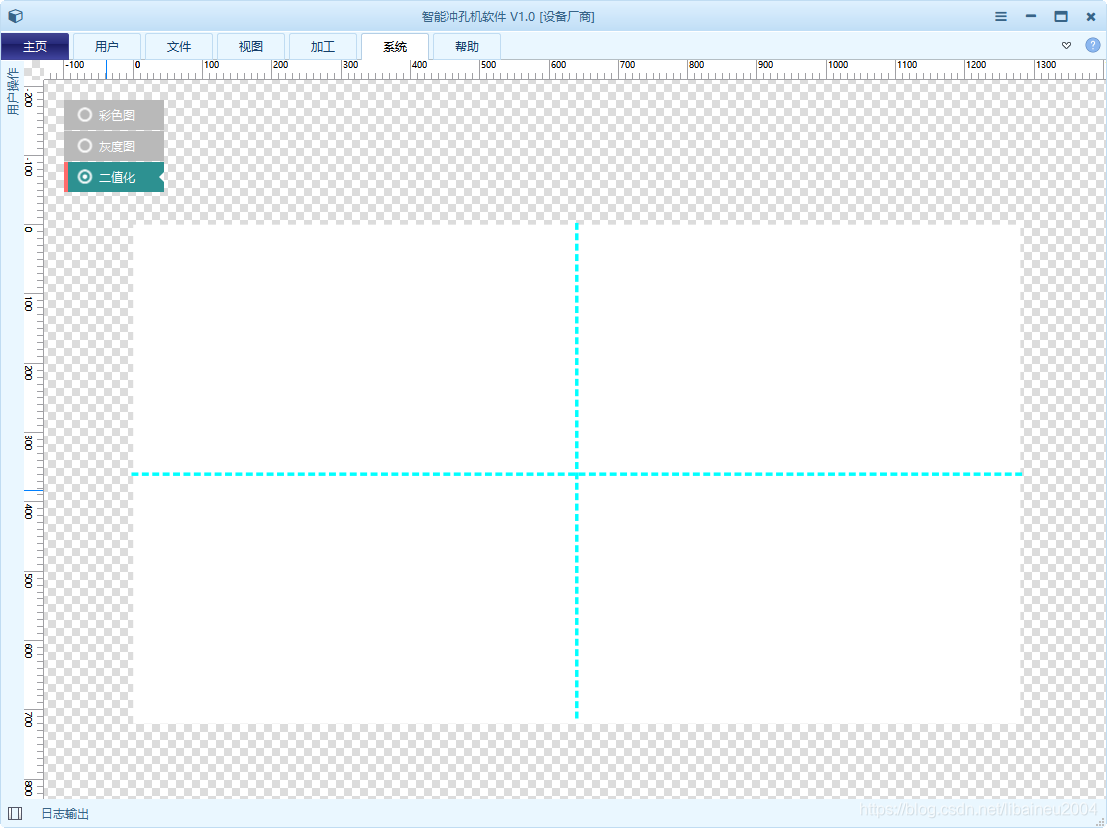Switch to the 加工 tab
Viewport: 1107px width, 828px height.
click(x=323, y=47)
